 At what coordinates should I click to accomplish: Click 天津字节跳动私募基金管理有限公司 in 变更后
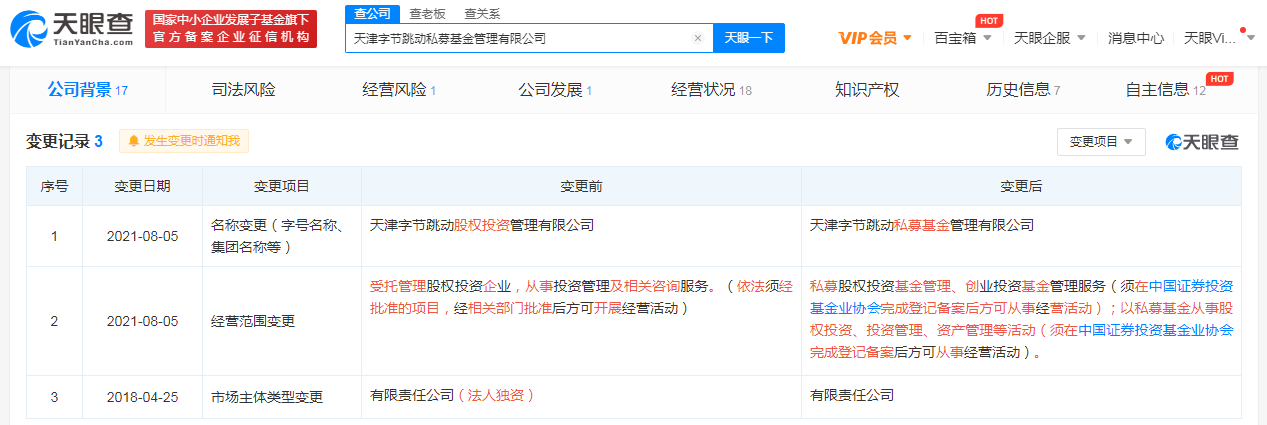(x=922, y=226)
